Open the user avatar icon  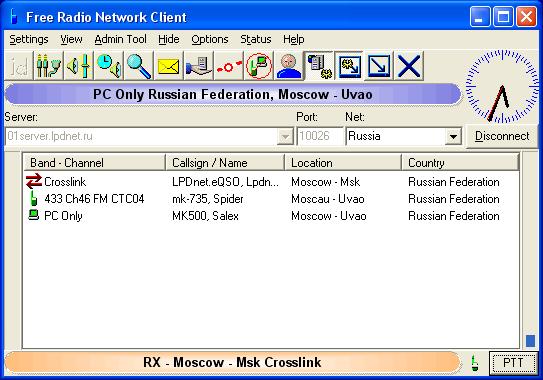point(289,66)
